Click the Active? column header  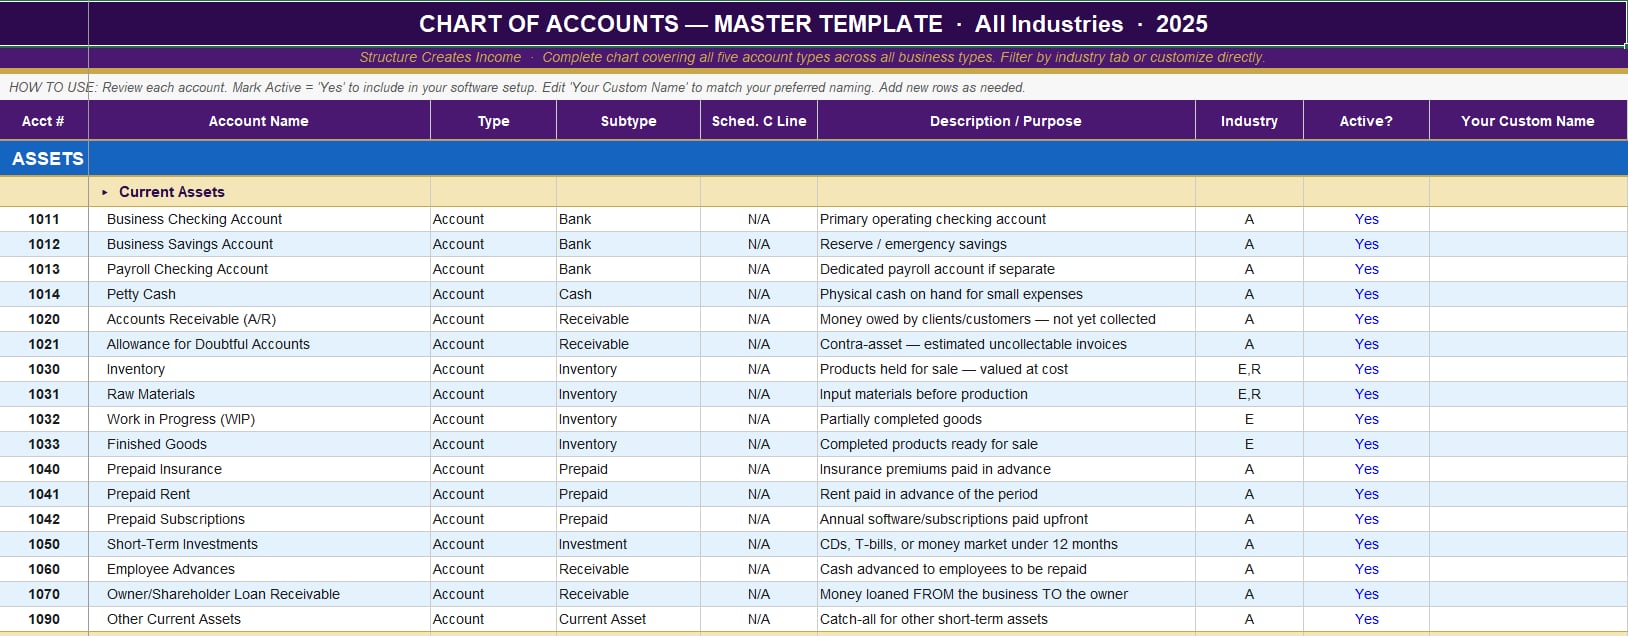pos(1366,121)
